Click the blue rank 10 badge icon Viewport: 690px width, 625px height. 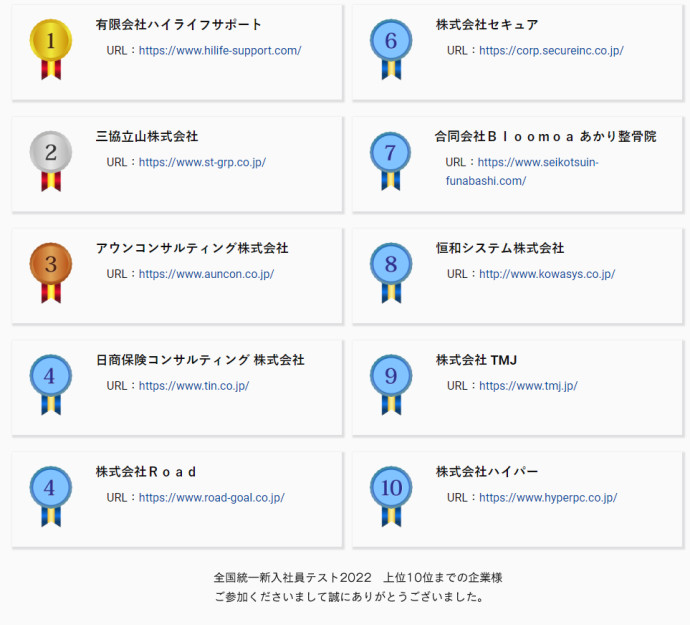[x=391, y=496]
